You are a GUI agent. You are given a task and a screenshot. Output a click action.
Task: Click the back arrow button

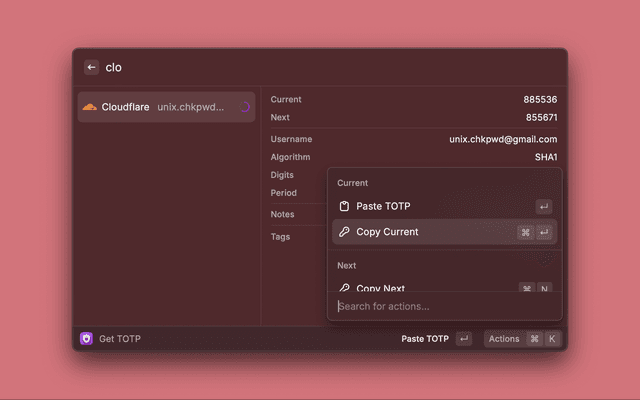coord(91,68)
